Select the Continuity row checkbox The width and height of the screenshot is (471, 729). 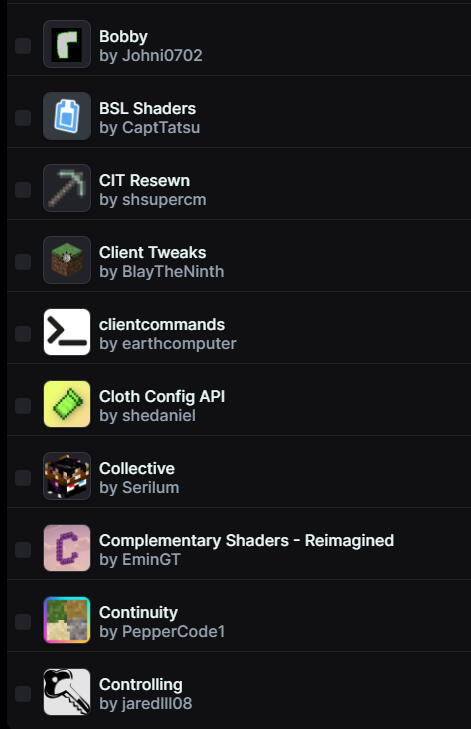pos(23,622)
